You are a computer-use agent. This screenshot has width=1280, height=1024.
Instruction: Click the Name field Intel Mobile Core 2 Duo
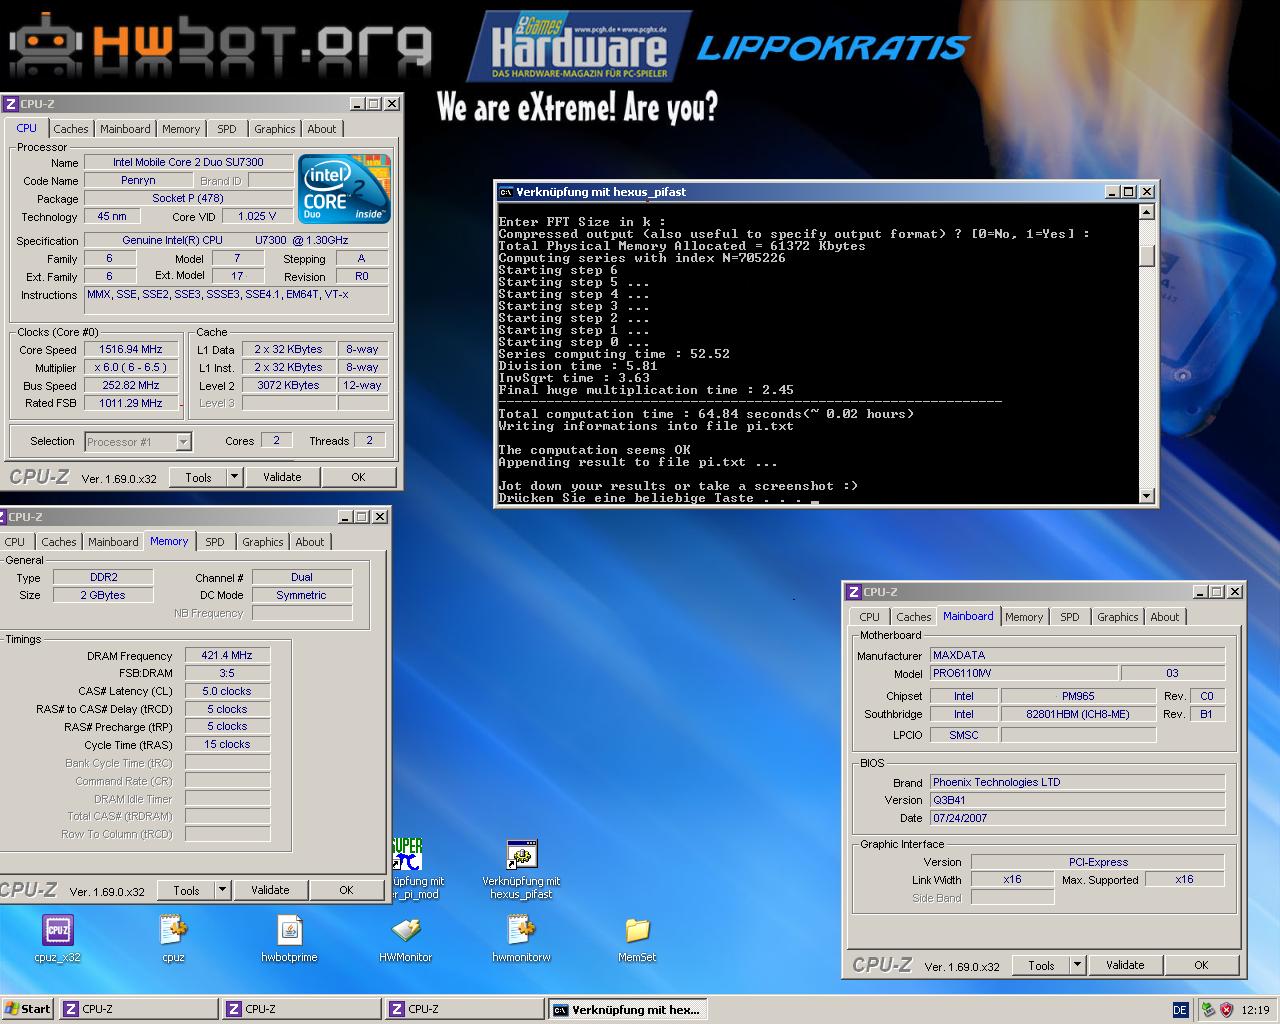point(188,162)
